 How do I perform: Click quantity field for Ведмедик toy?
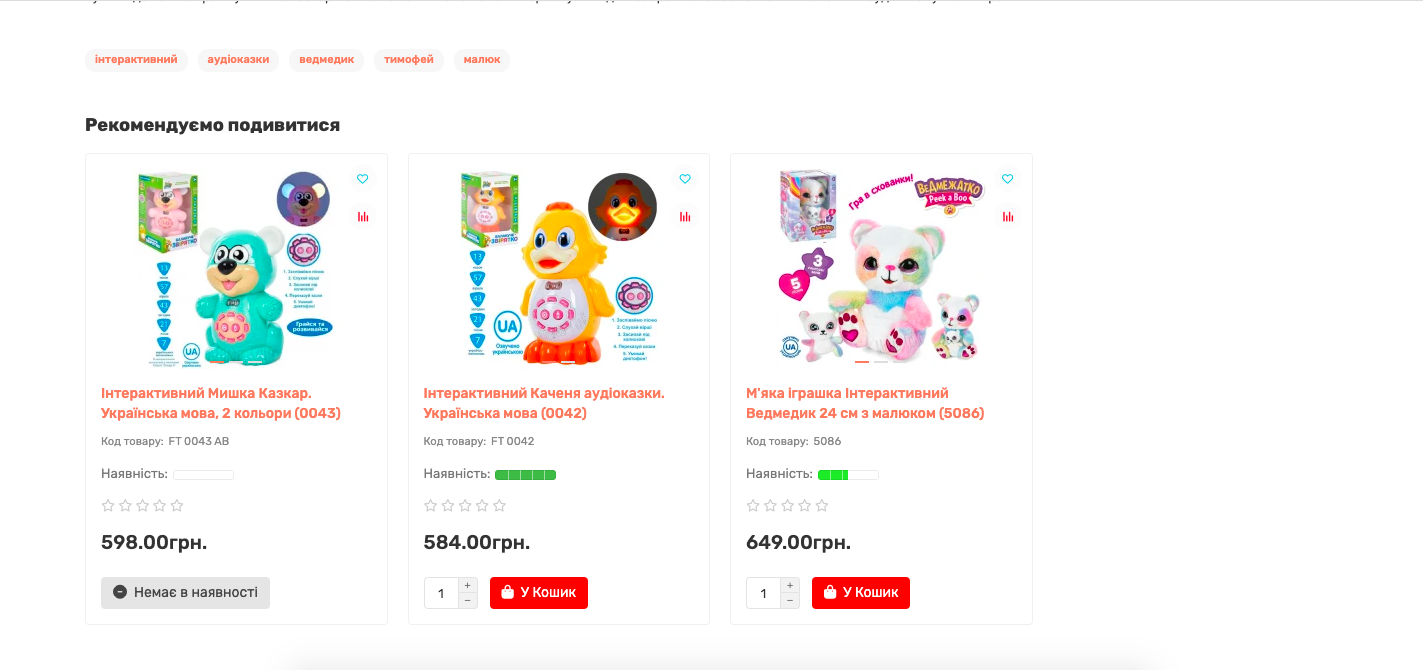(763, 593)
